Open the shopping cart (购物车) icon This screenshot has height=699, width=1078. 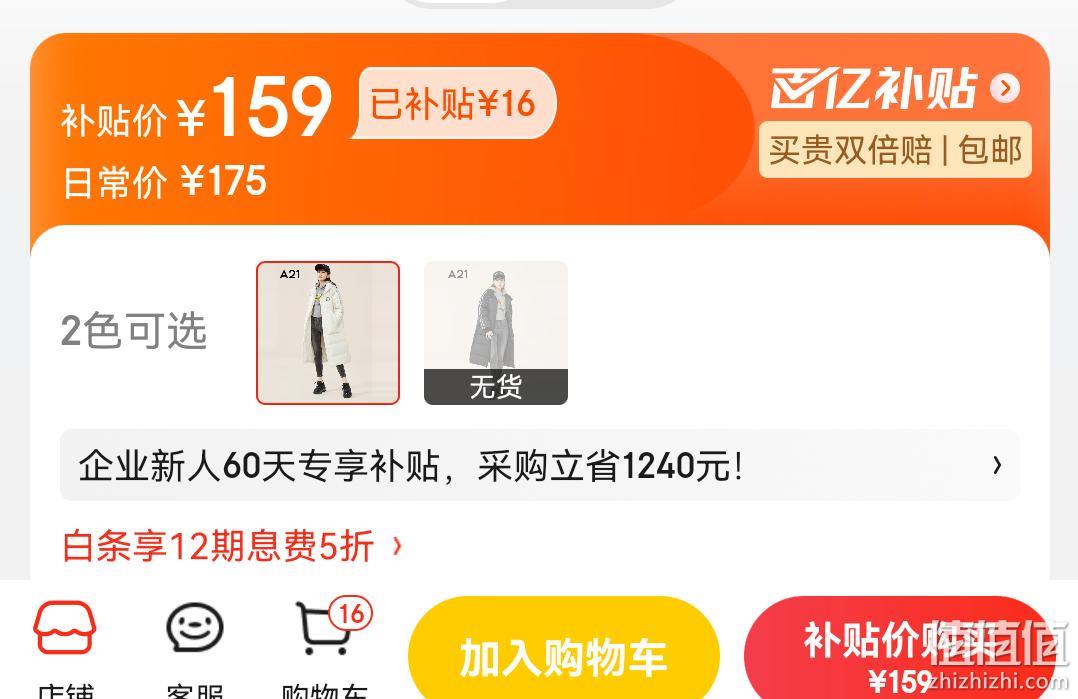tap(323, 628)
